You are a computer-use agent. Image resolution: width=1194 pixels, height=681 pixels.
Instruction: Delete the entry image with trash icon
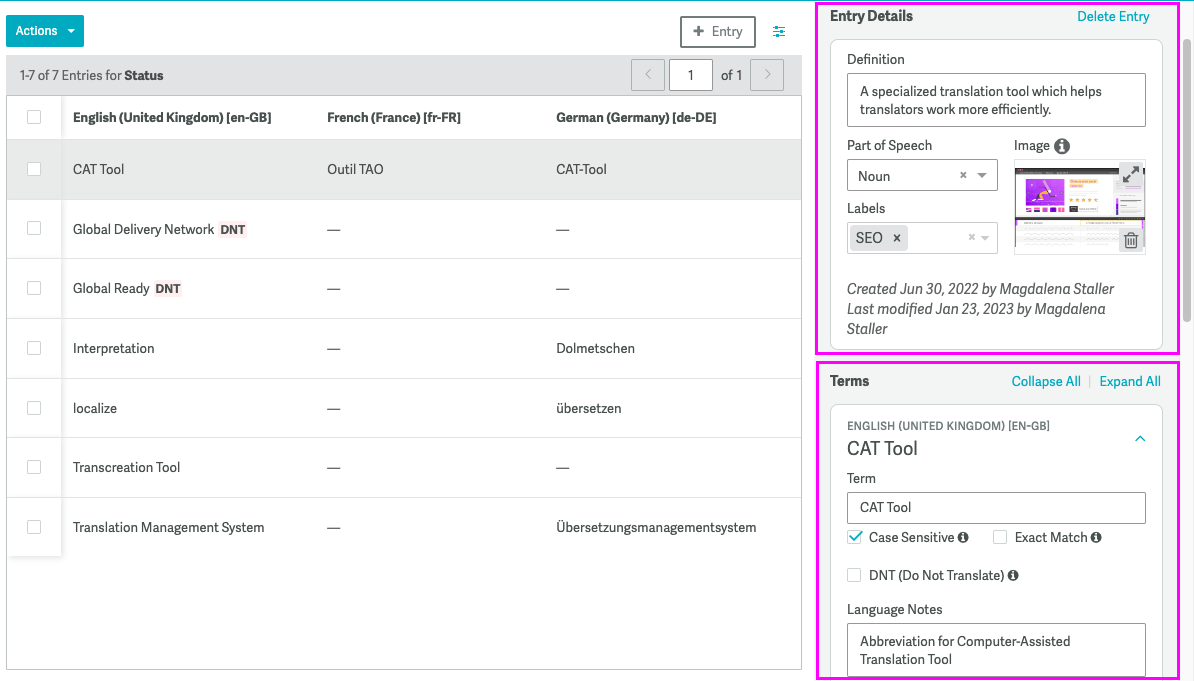[1130, 240]
